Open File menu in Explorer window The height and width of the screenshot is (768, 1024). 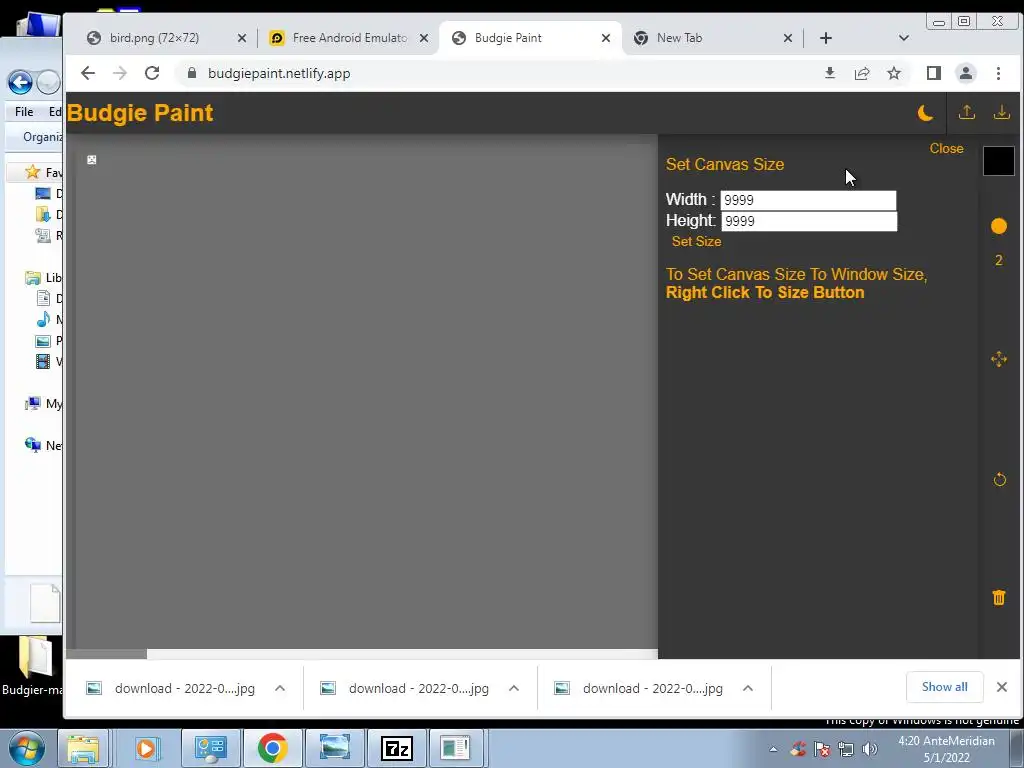(24, 112)
